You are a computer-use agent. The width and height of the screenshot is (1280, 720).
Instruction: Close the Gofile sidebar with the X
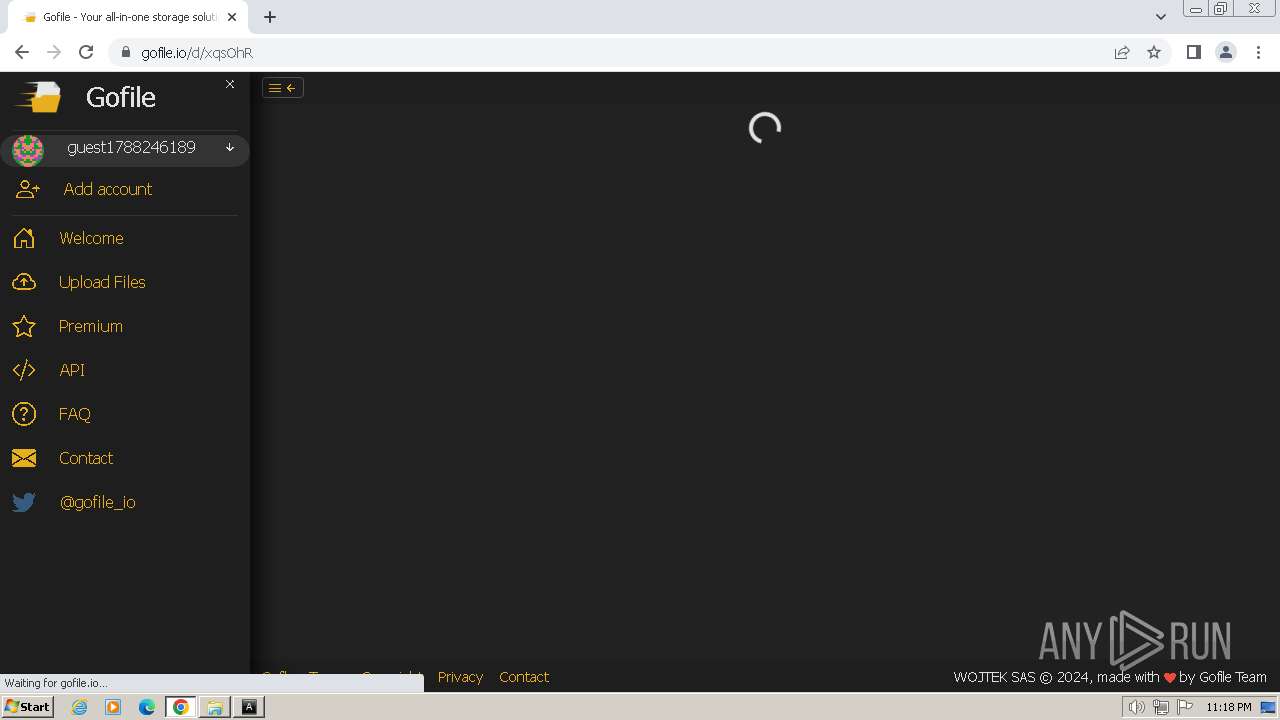(x=230, y=84)
